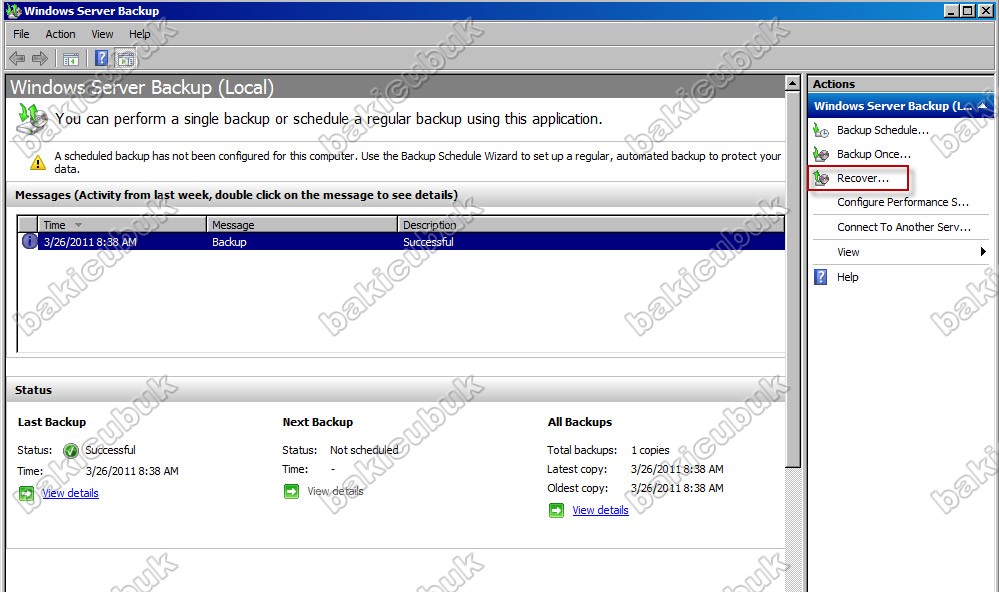This screenshot has width=999, height=592.
Task: Click the 1 copies total backups value
Action: coord(650,451)
